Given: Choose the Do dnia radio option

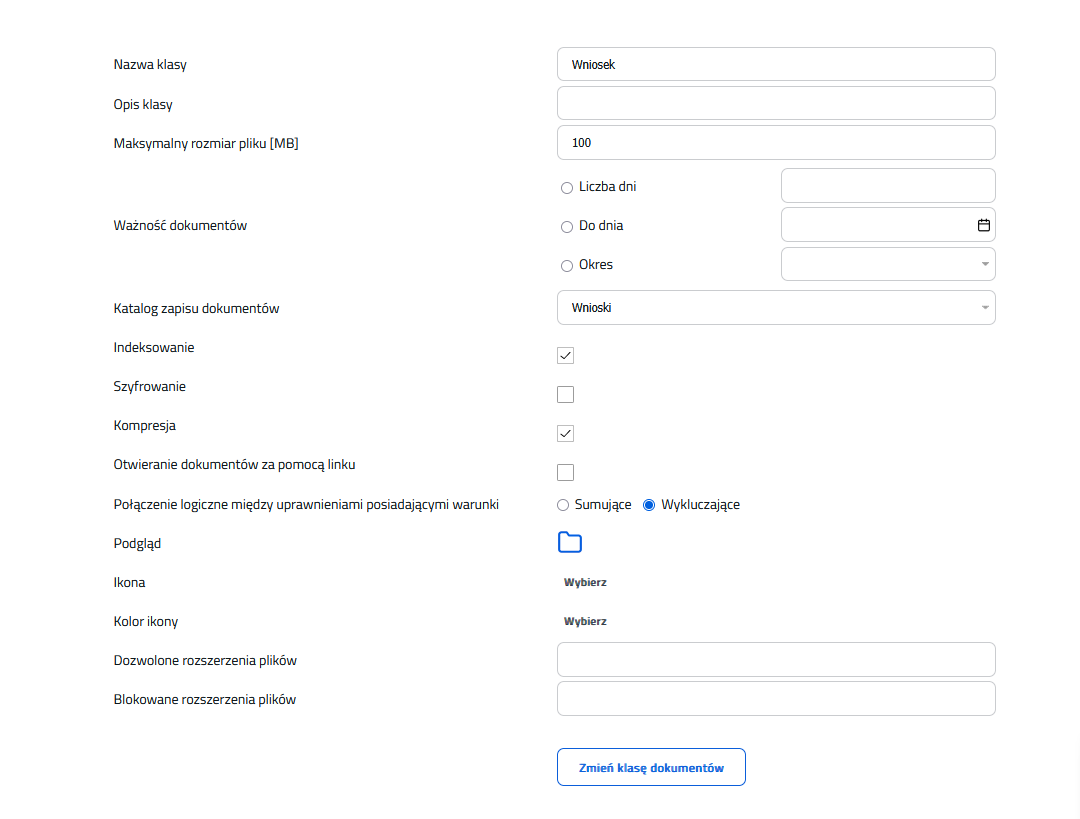Looking at the screenshot, I should (x=567, y=227).
